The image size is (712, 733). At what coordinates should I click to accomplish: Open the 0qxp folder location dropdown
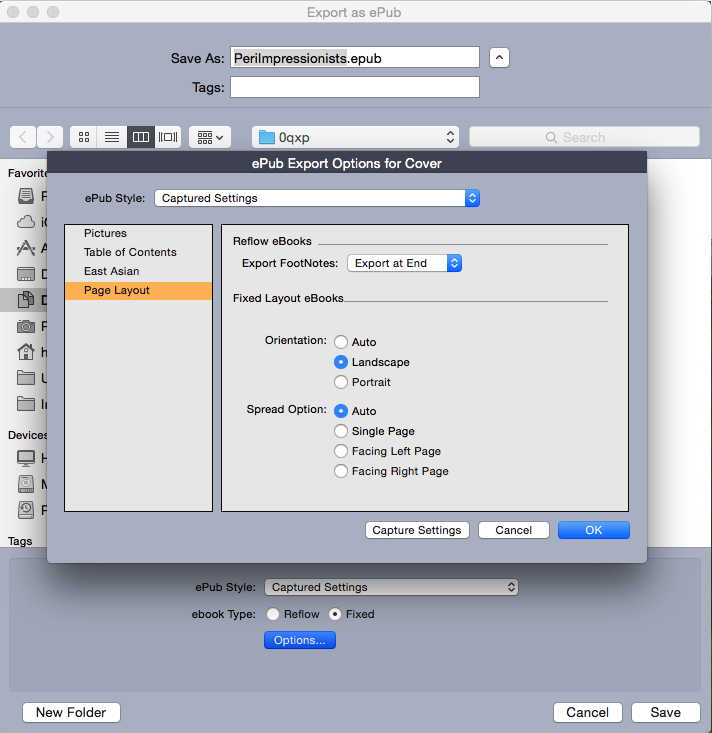tap(355, 137)
